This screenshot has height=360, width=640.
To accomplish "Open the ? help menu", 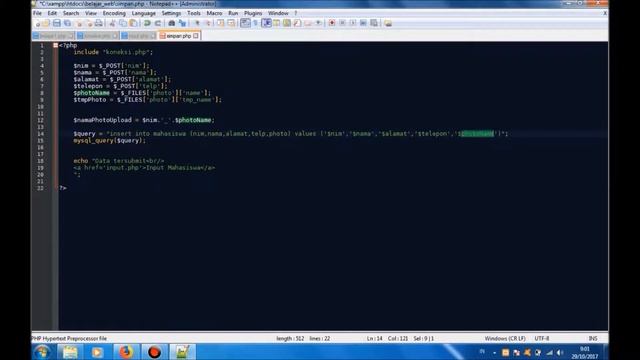I will (296, 13).
